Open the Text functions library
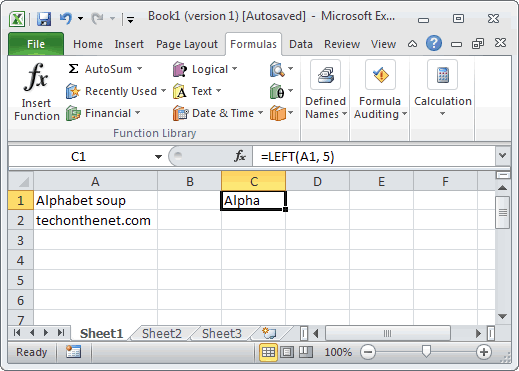Image resolution: width=519 pixels, height=371 pixels. click(x=197, y=91)
